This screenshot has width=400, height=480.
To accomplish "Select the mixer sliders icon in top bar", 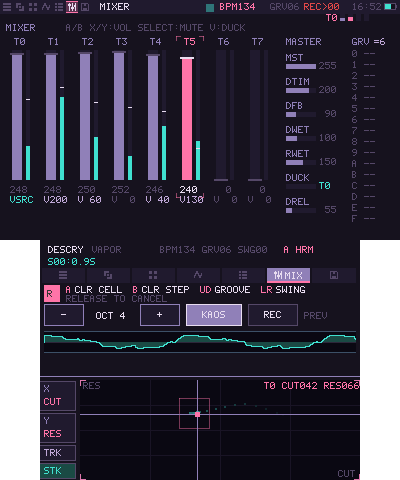I will coord(72,7).
